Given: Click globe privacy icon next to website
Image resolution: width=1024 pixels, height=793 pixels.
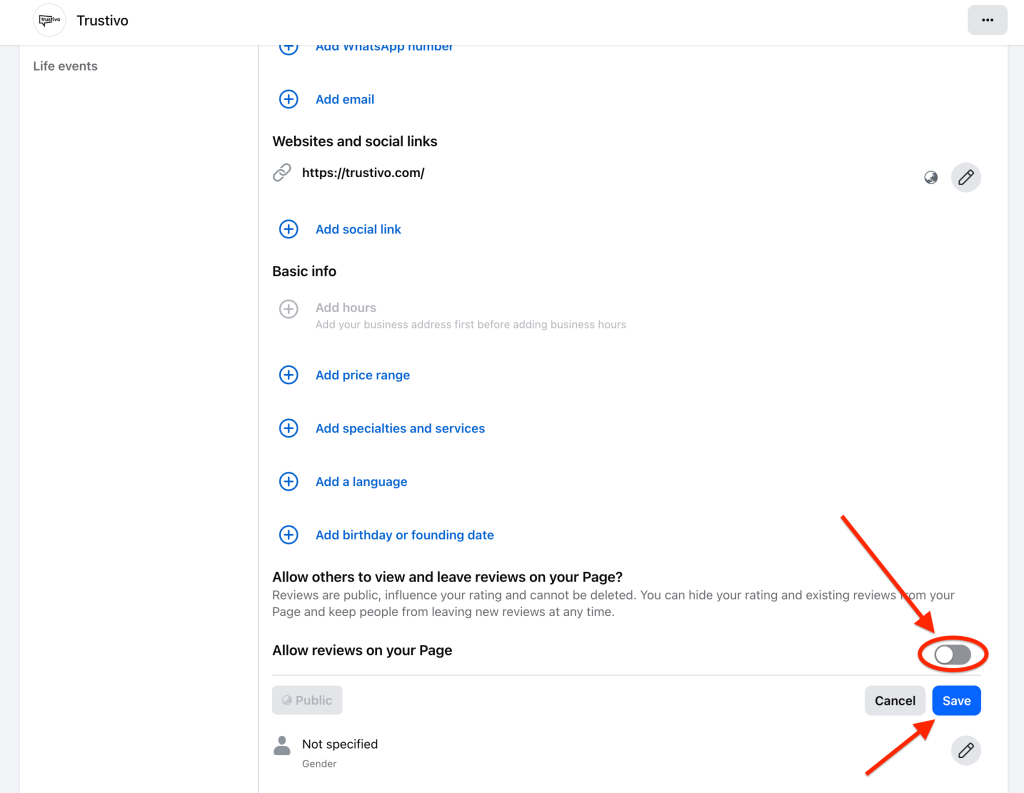Looking at the screenshot, I should pyautogui.click(x=931, y=177).
